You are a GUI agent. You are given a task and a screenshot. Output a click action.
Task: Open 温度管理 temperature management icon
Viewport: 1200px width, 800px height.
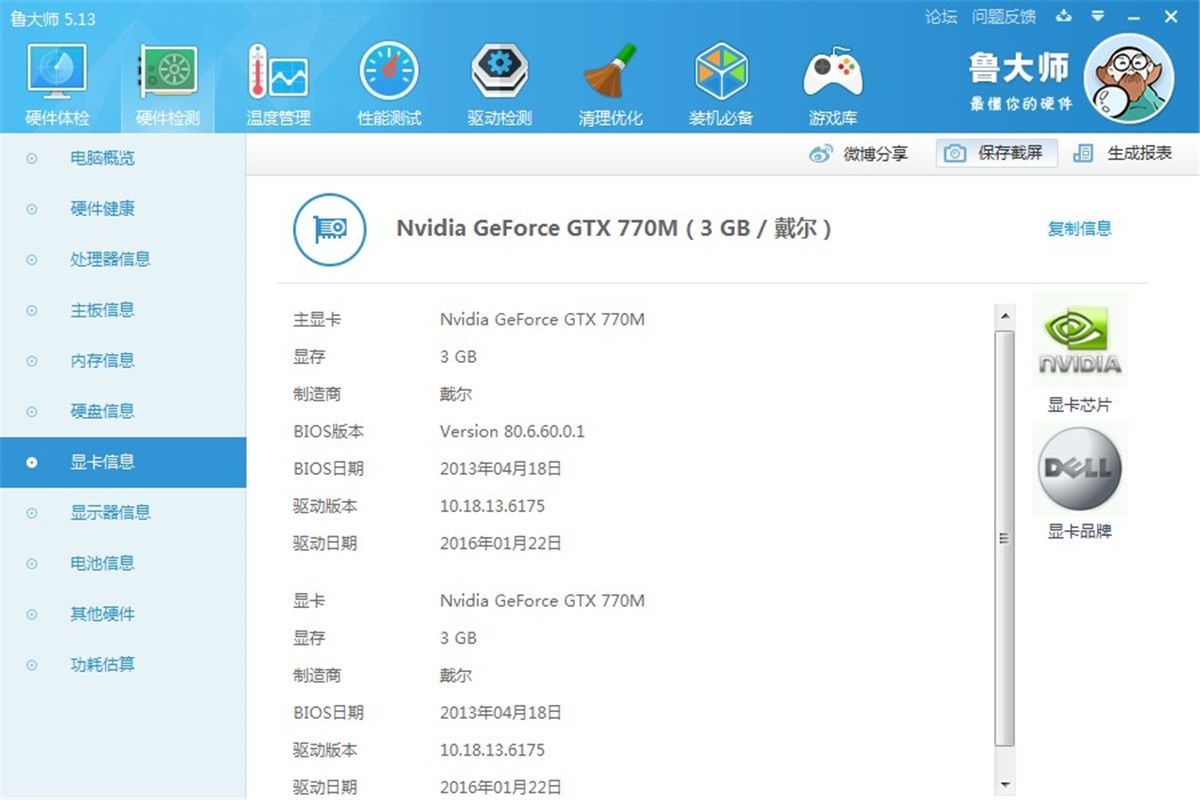tap(278, 72)
